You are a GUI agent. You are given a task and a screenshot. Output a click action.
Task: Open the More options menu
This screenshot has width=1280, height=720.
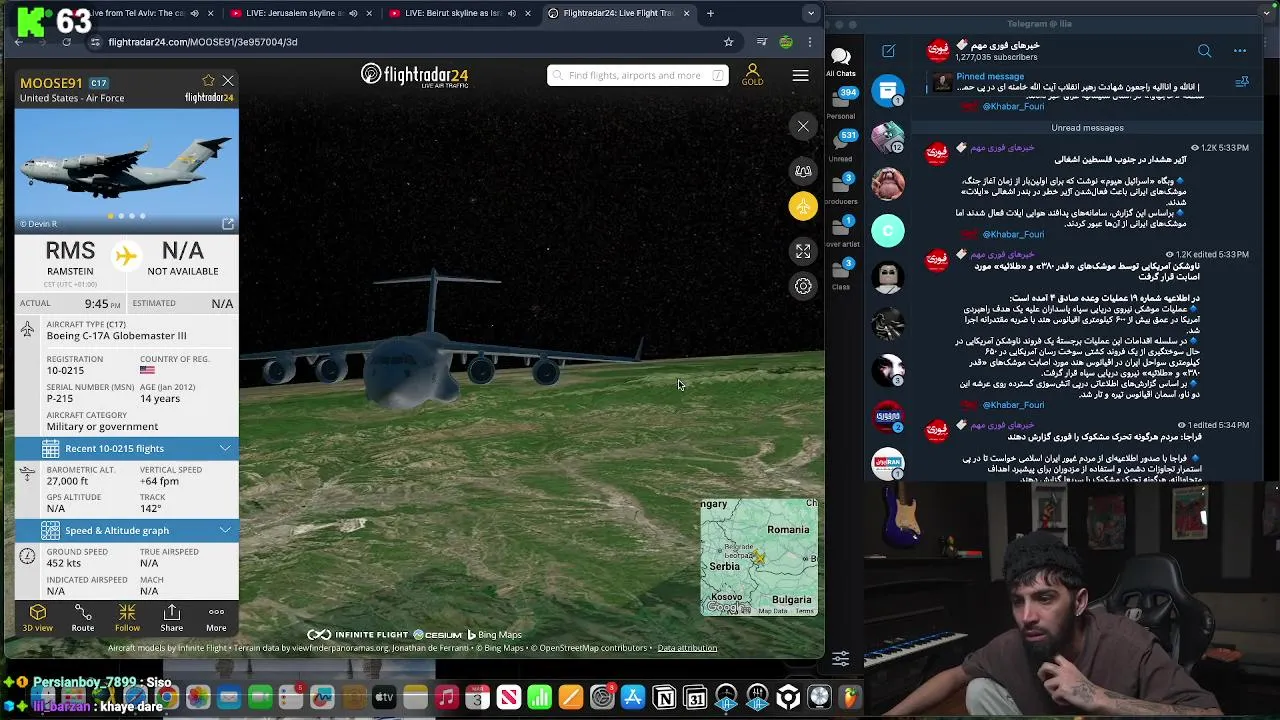coord(216,618)
